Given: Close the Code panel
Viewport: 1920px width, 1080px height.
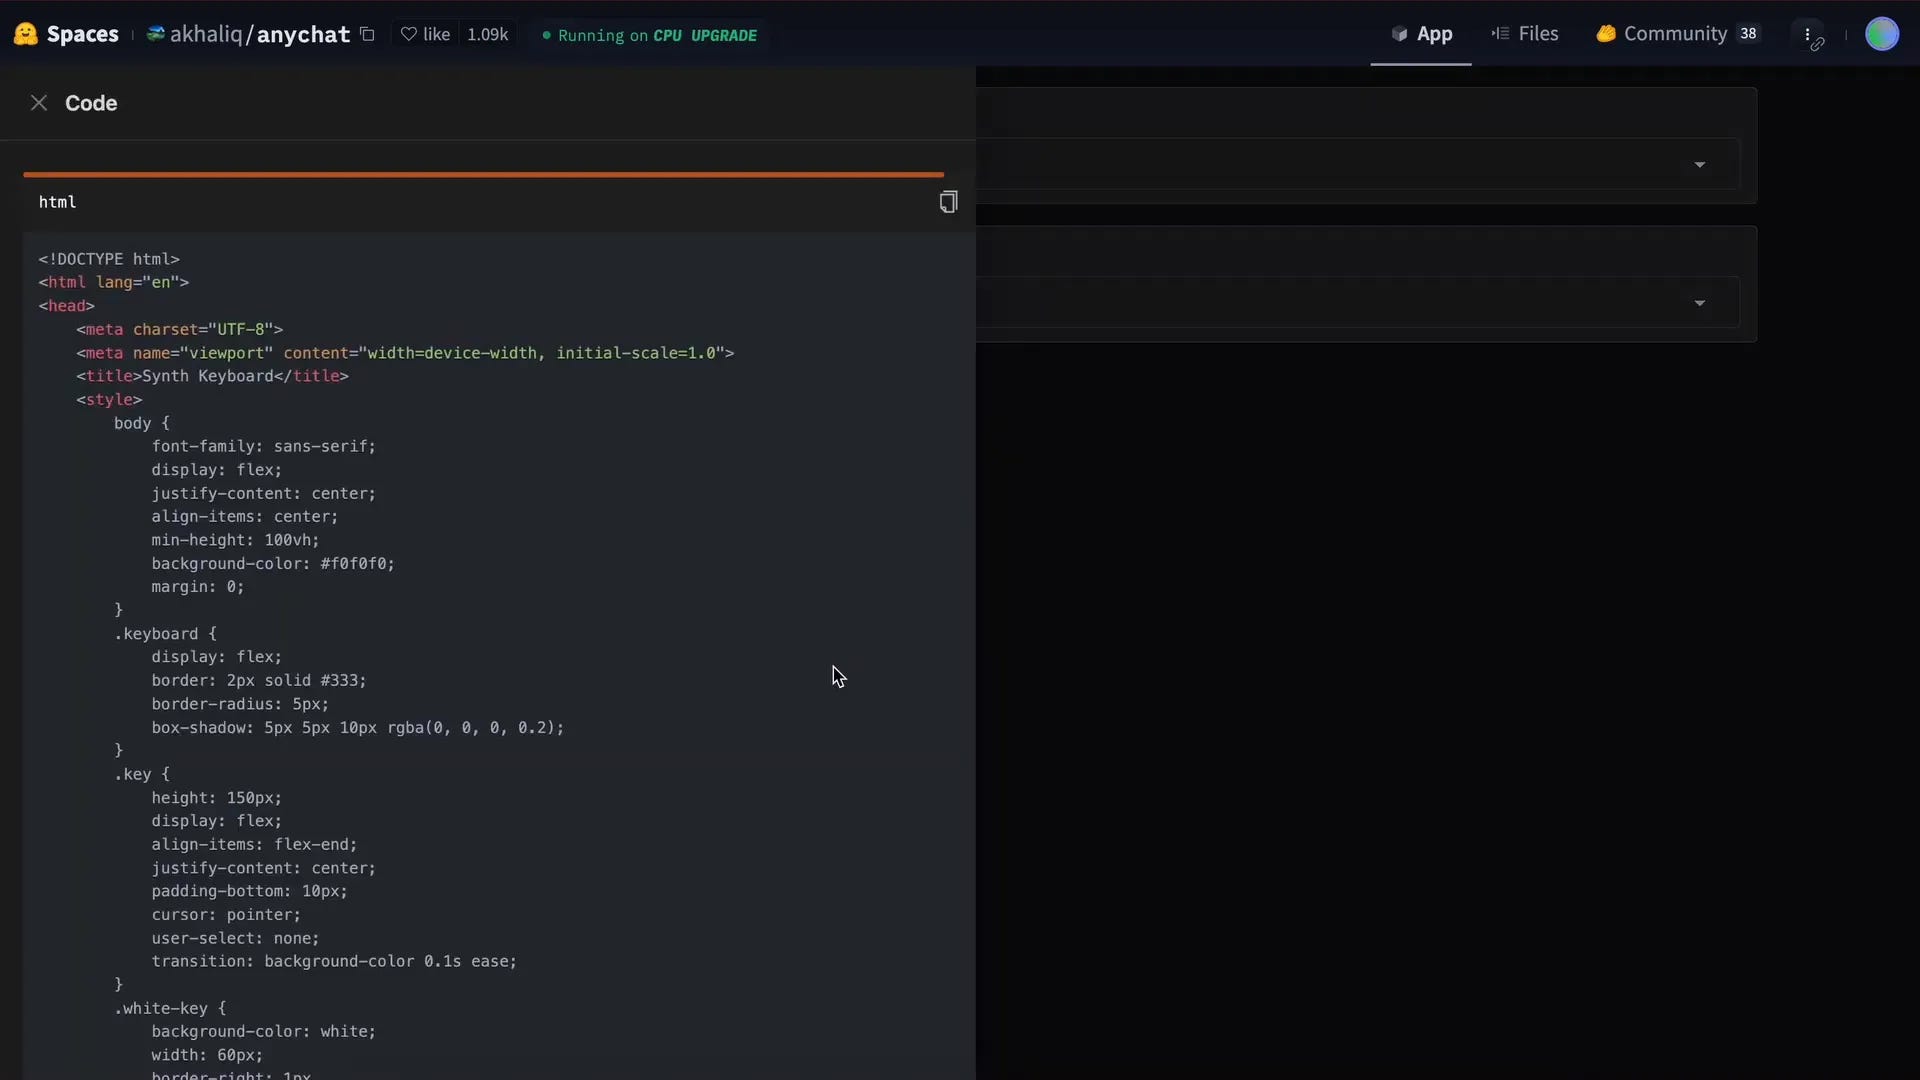Looking at the screenshot, I should [39, 102].
